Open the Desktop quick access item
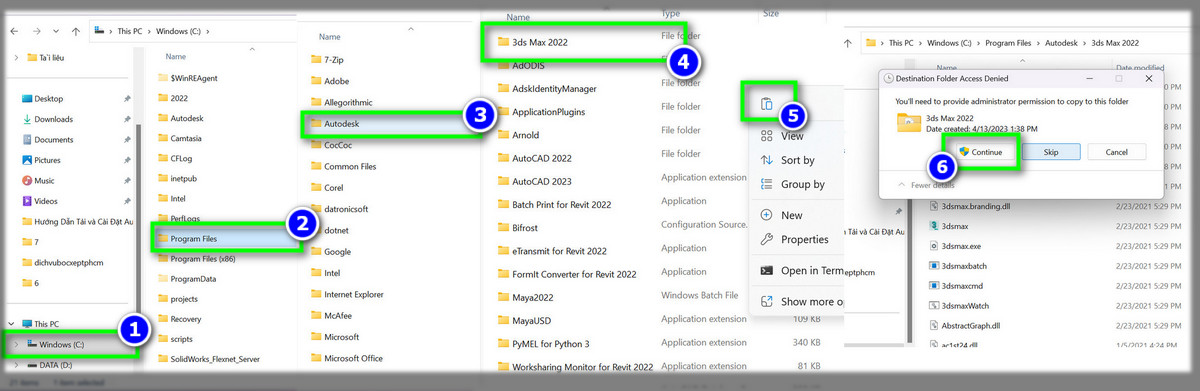Viewport: 1200px width, 391px height. click(x=48, y=99)
